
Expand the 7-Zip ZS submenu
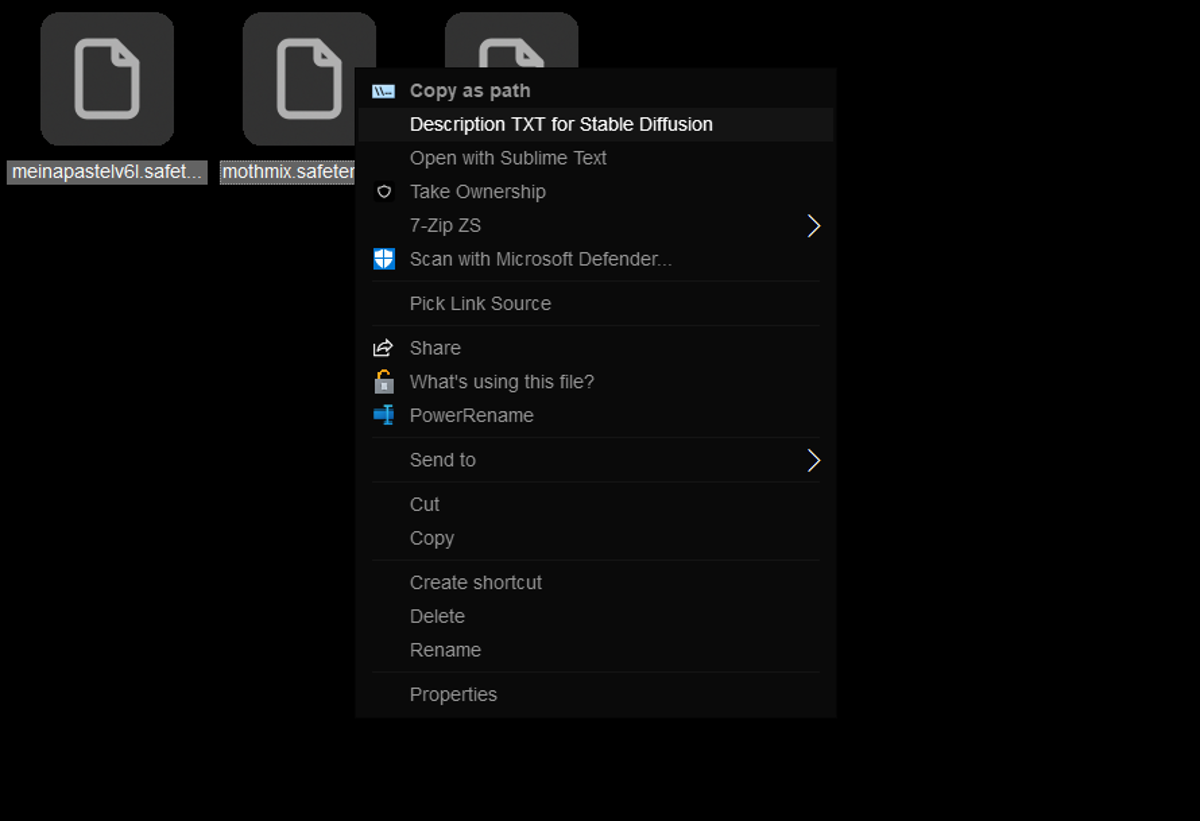click(814, 225)
